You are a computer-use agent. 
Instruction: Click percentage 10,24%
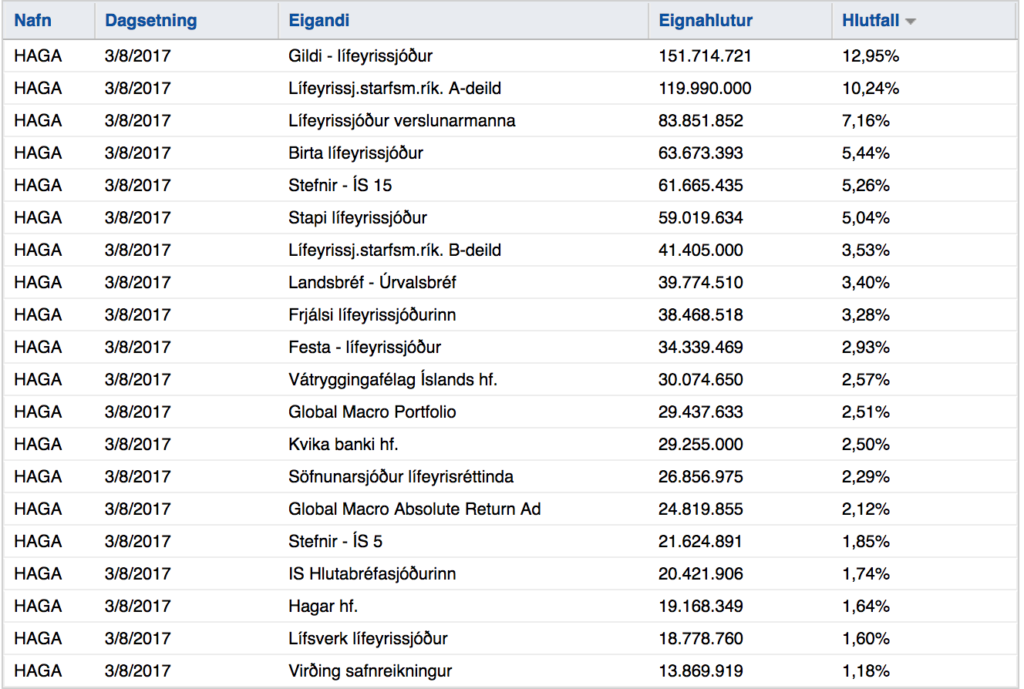click(x=871, y=88)
